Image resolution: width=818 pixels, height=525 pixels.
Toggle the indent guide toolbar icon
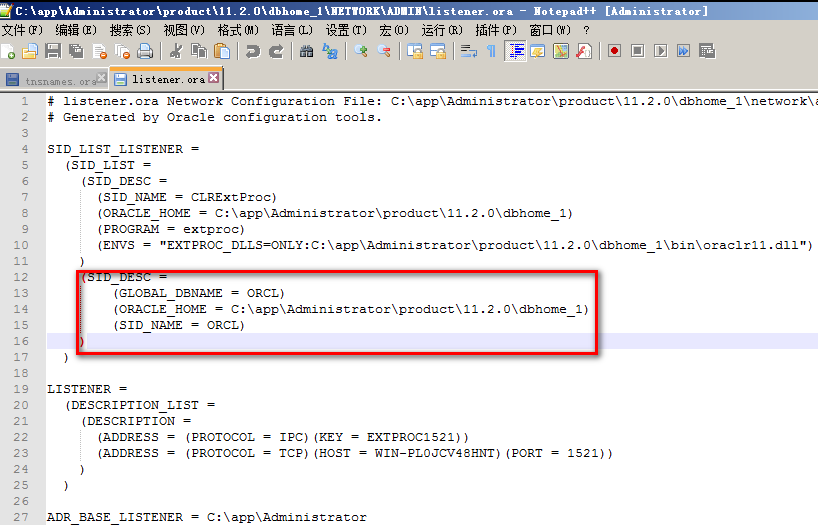point(515,51)
